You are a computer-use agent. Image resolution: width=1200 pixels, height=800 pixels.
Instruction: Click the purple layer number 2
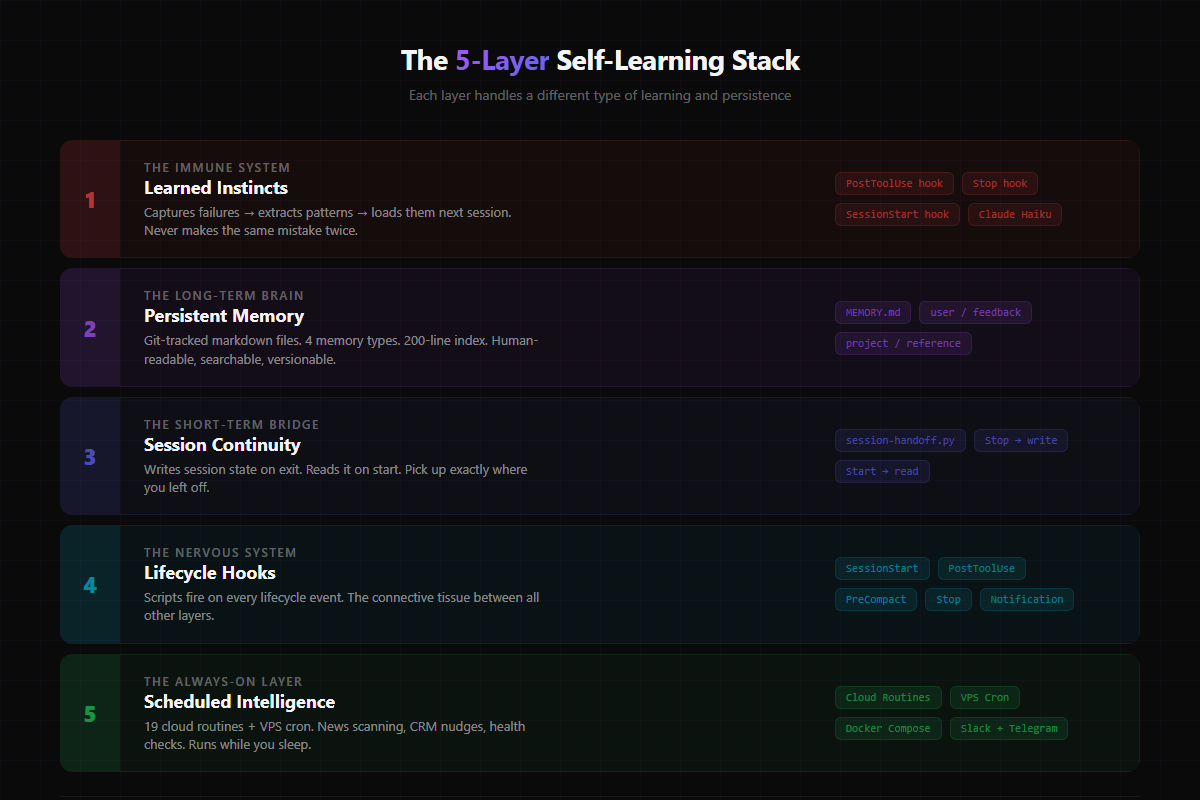pyautogui.click(x=90, y=328)
